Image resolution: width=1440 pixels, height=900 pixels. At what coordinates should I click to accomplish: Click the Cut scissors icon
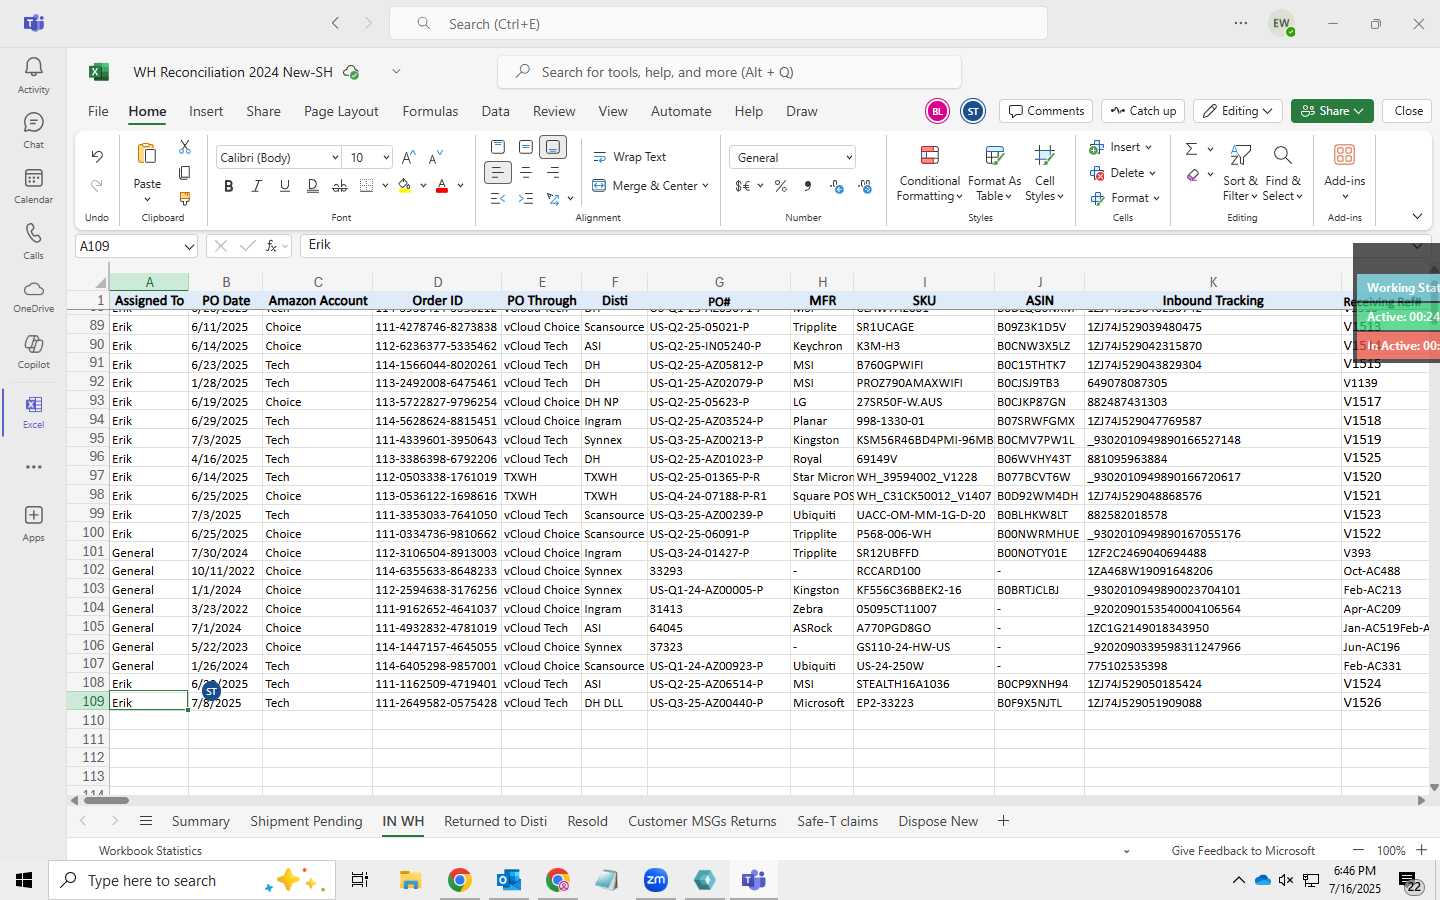point(184,147)
